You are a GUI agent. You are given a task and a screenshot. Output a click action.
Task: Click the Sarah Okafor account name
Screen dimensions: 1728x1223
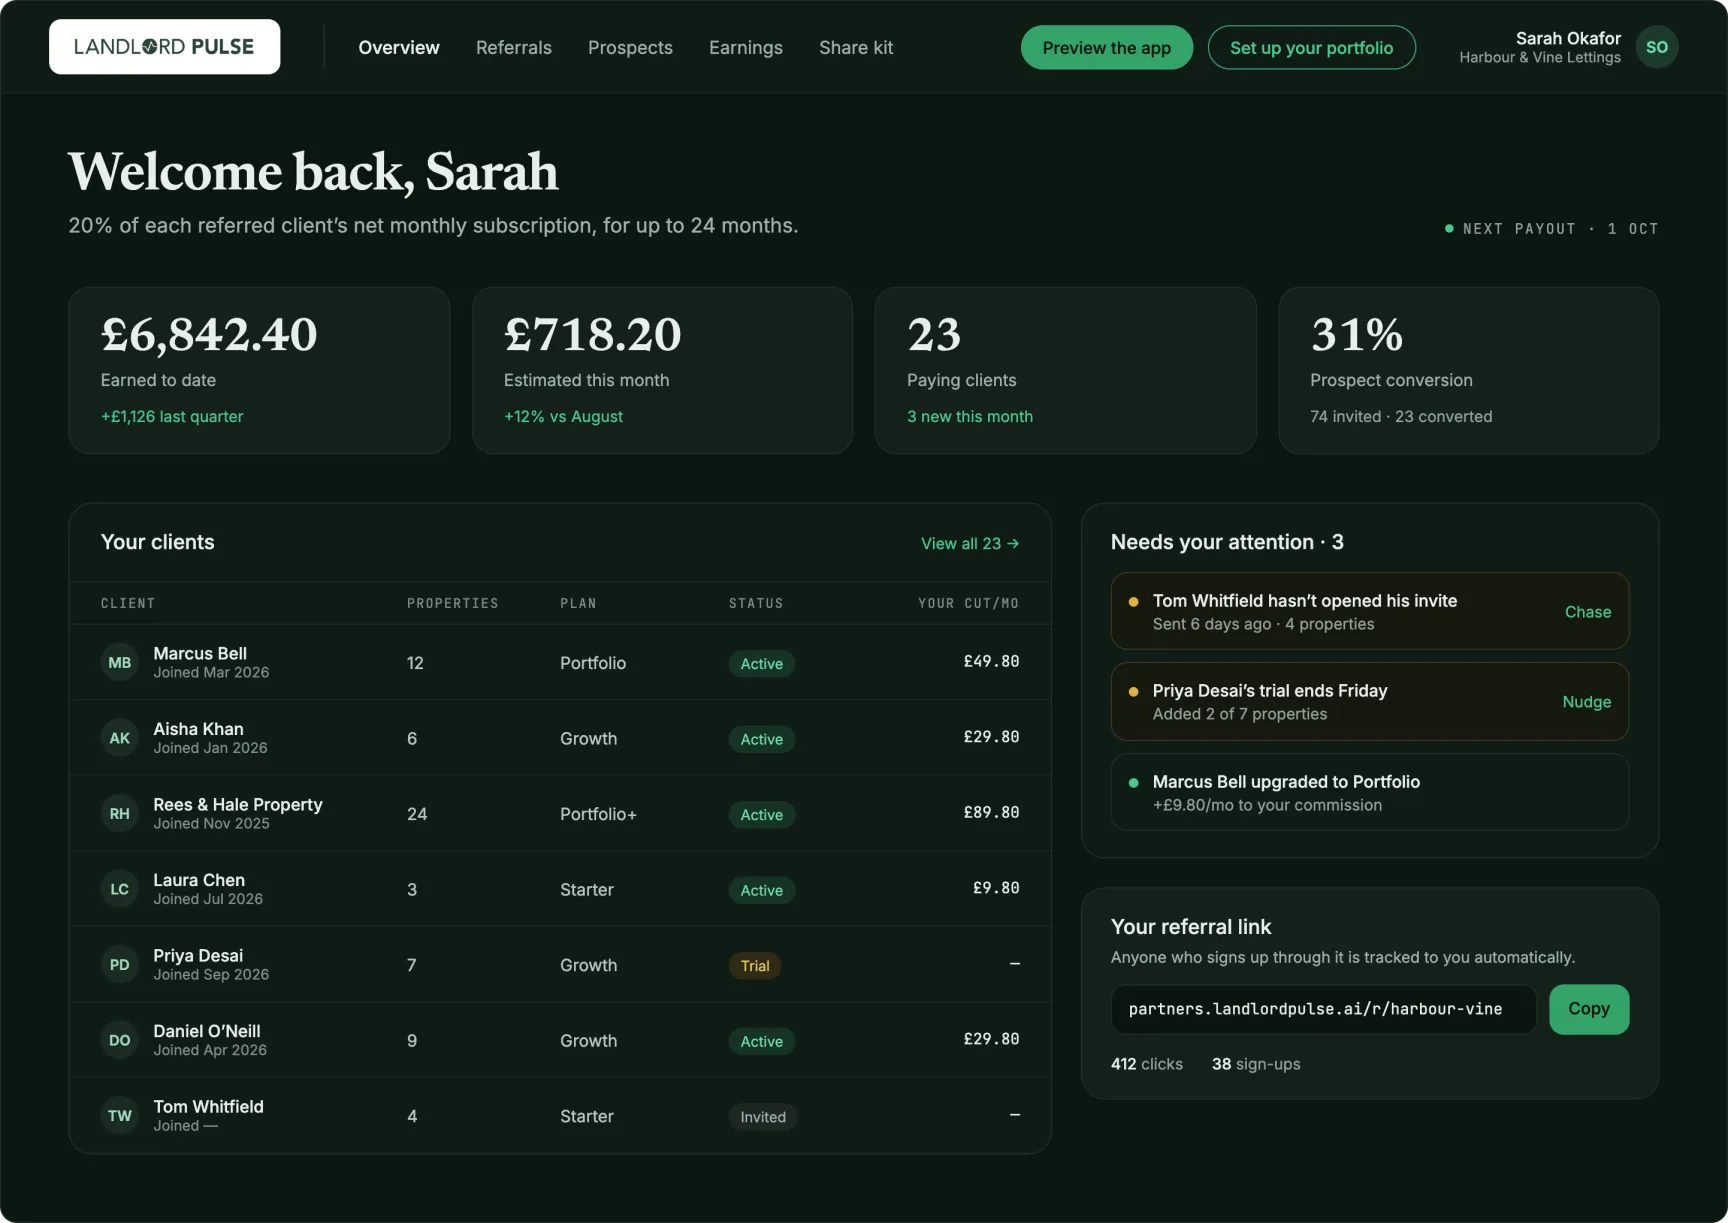click(x=1568, y=38)
